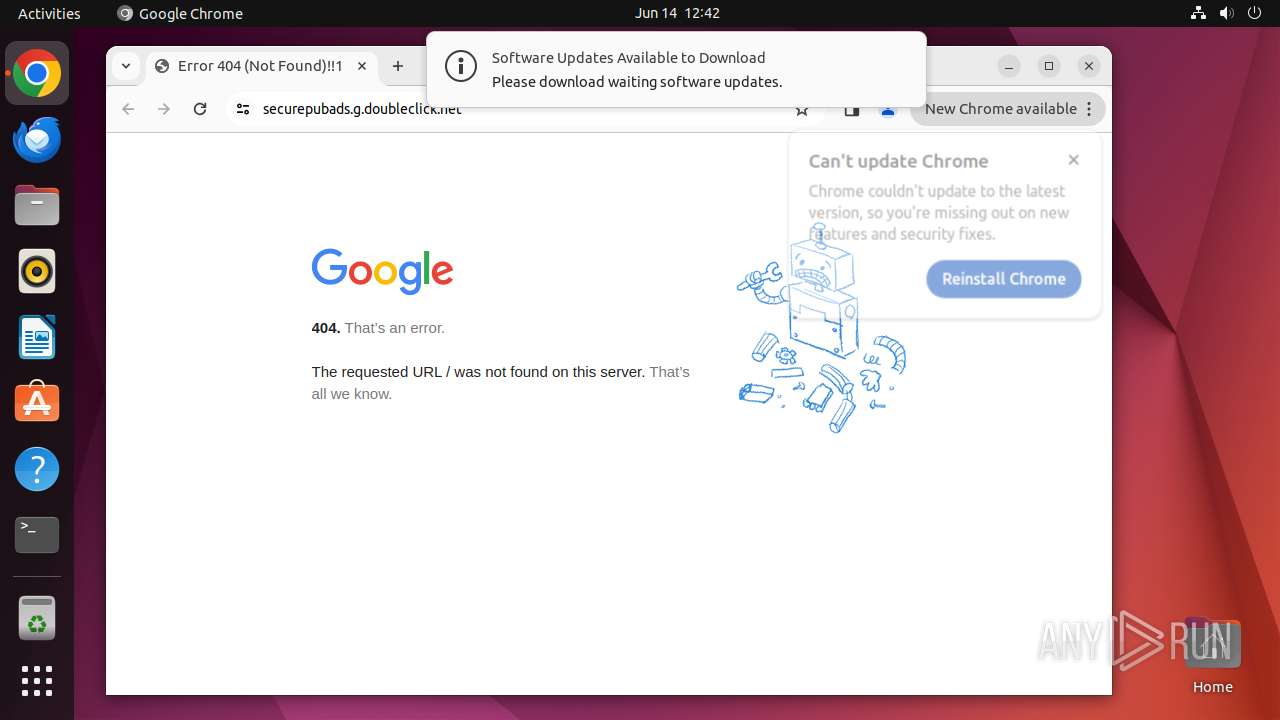Open Rhythmbox music player in the dock
The width and height of the screenshot is (1280, 720).
[37, 272]
